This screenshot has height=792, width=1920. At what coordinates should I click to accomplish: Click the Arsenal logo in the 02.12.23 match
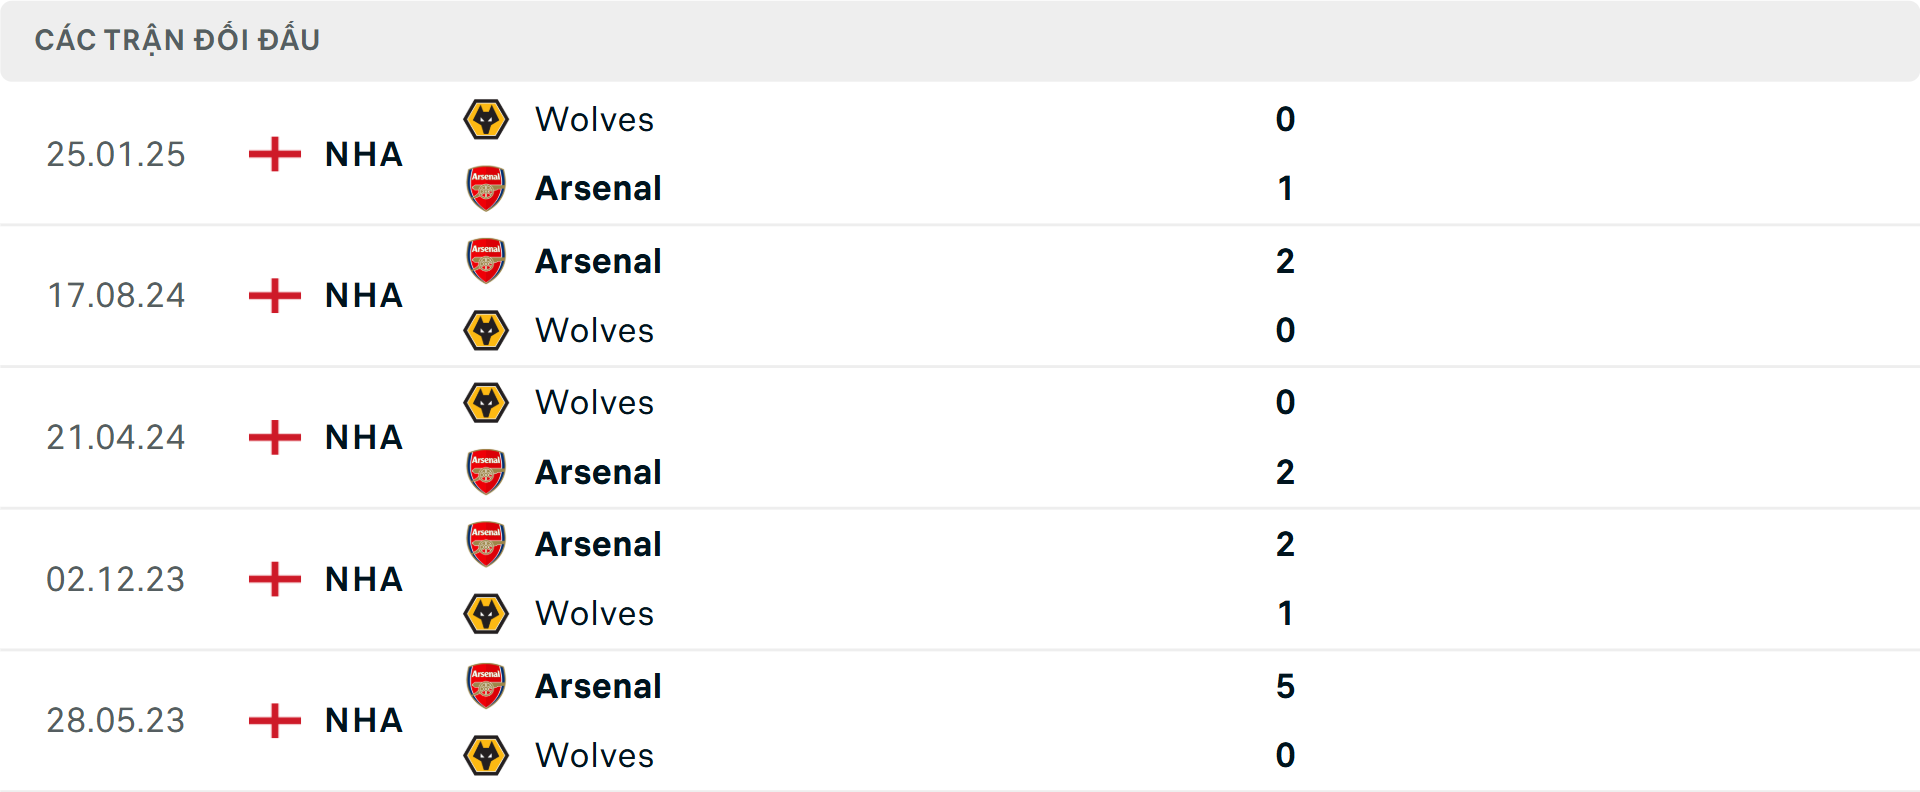pyautogui.click(x=485, y=545)
